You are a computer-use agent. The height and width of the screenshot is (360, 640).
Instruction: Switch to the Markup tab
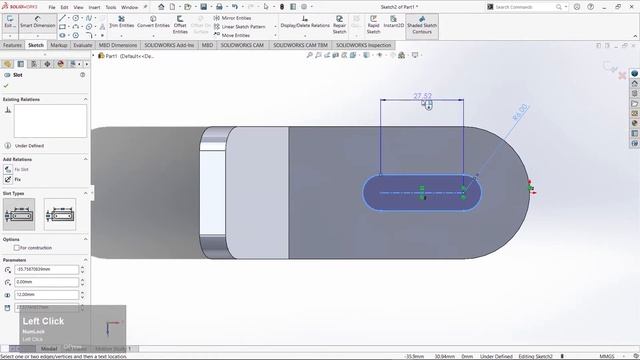pos(59,45)
